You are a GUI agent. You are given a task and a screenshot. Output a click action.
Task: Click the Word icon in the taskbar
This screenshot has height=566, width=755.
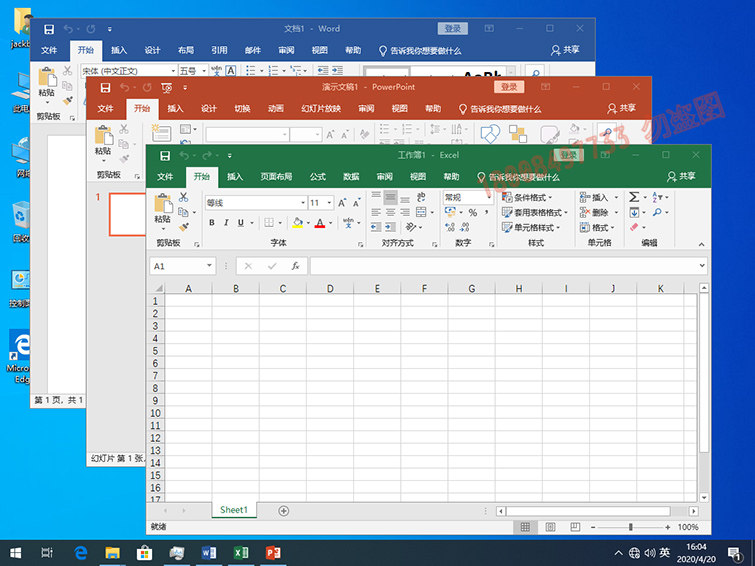pos(208,553)
